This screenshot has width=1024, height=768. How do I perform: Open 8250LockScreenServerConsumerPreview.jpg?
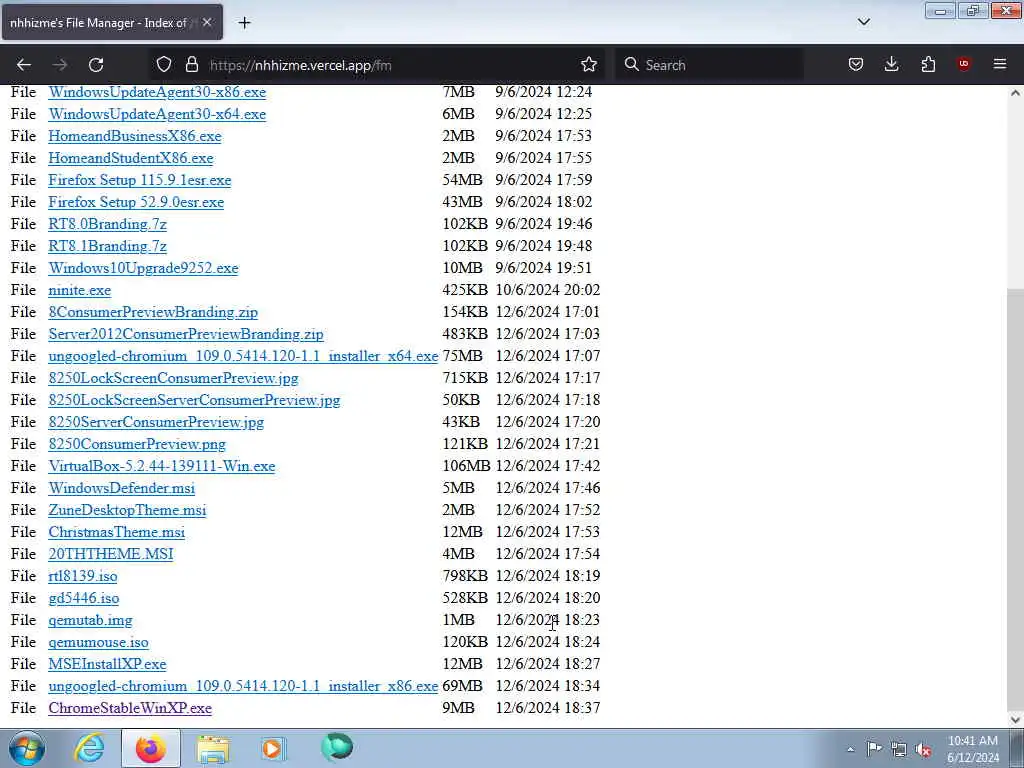click(x=195, y=400)
